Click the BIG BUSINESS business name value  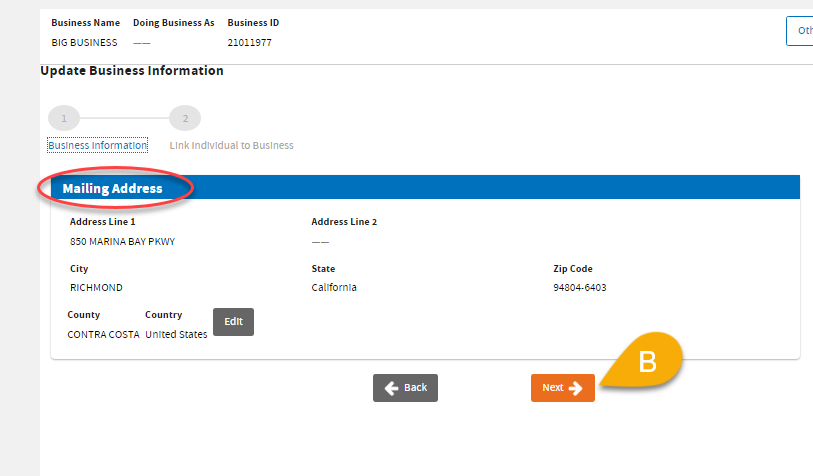(x=84, y=43)
